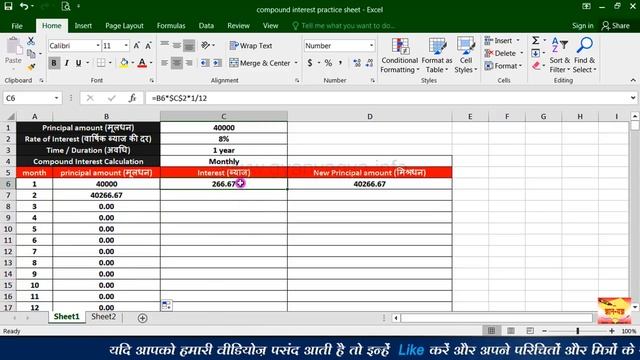The height and width of the screenshot is (360, 640).
Task: Click the zoom slider handle
Action: pyautogui.click(x=578, y=331)
